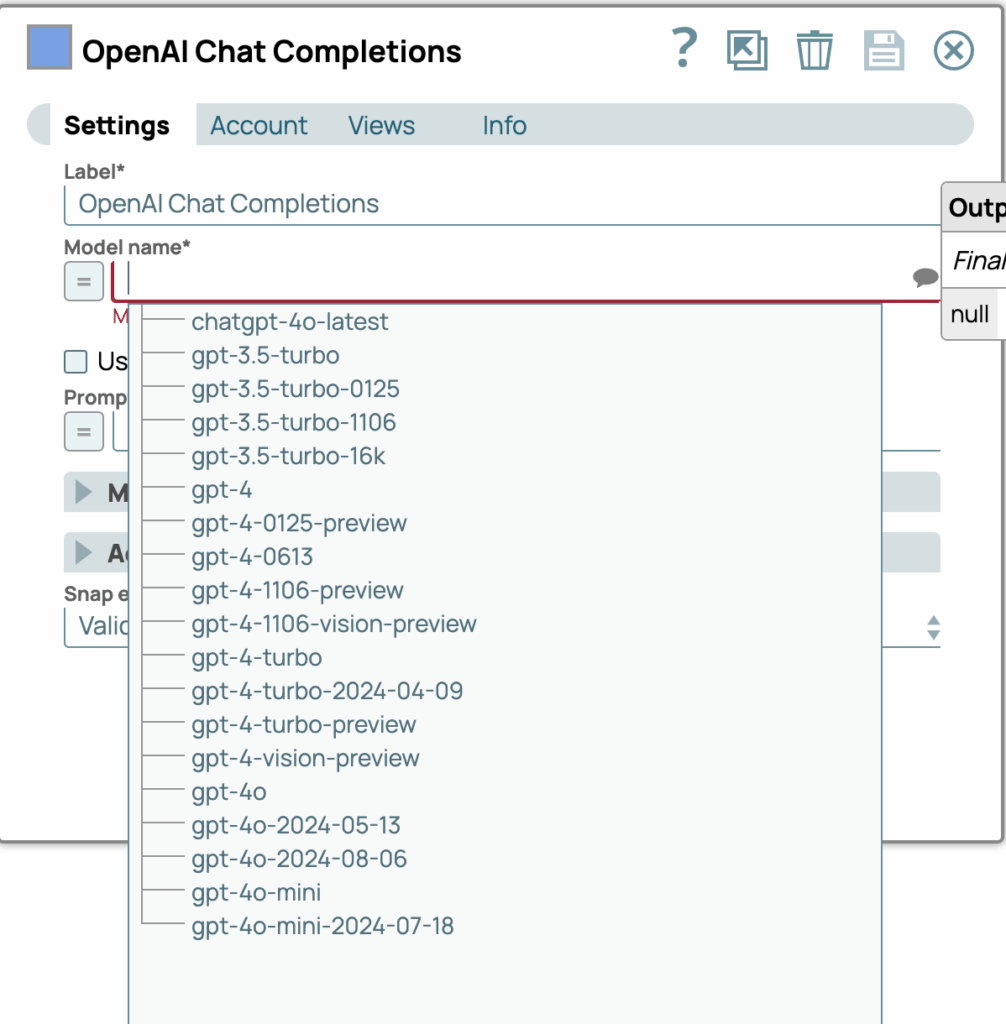Enable the checkbox below Model name
The image size is (1006, 1024).
click(76, 361)
